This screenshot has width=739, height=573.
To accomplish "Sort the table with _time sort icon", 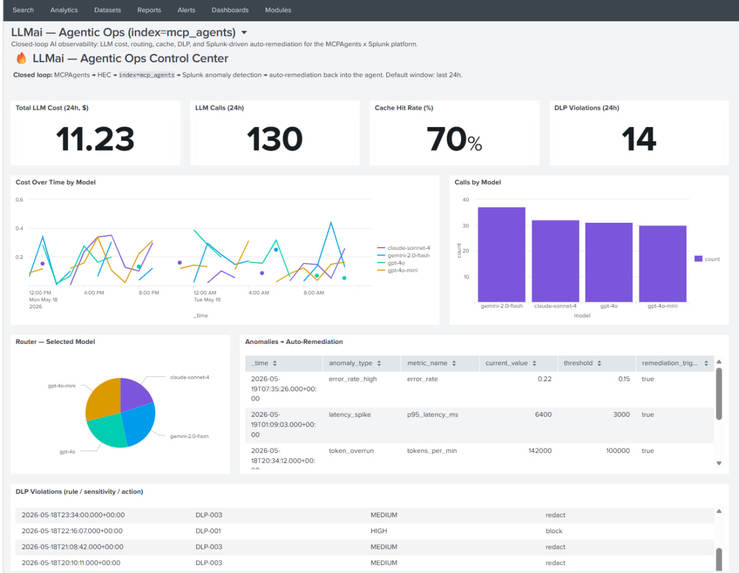I will (275, 363).
